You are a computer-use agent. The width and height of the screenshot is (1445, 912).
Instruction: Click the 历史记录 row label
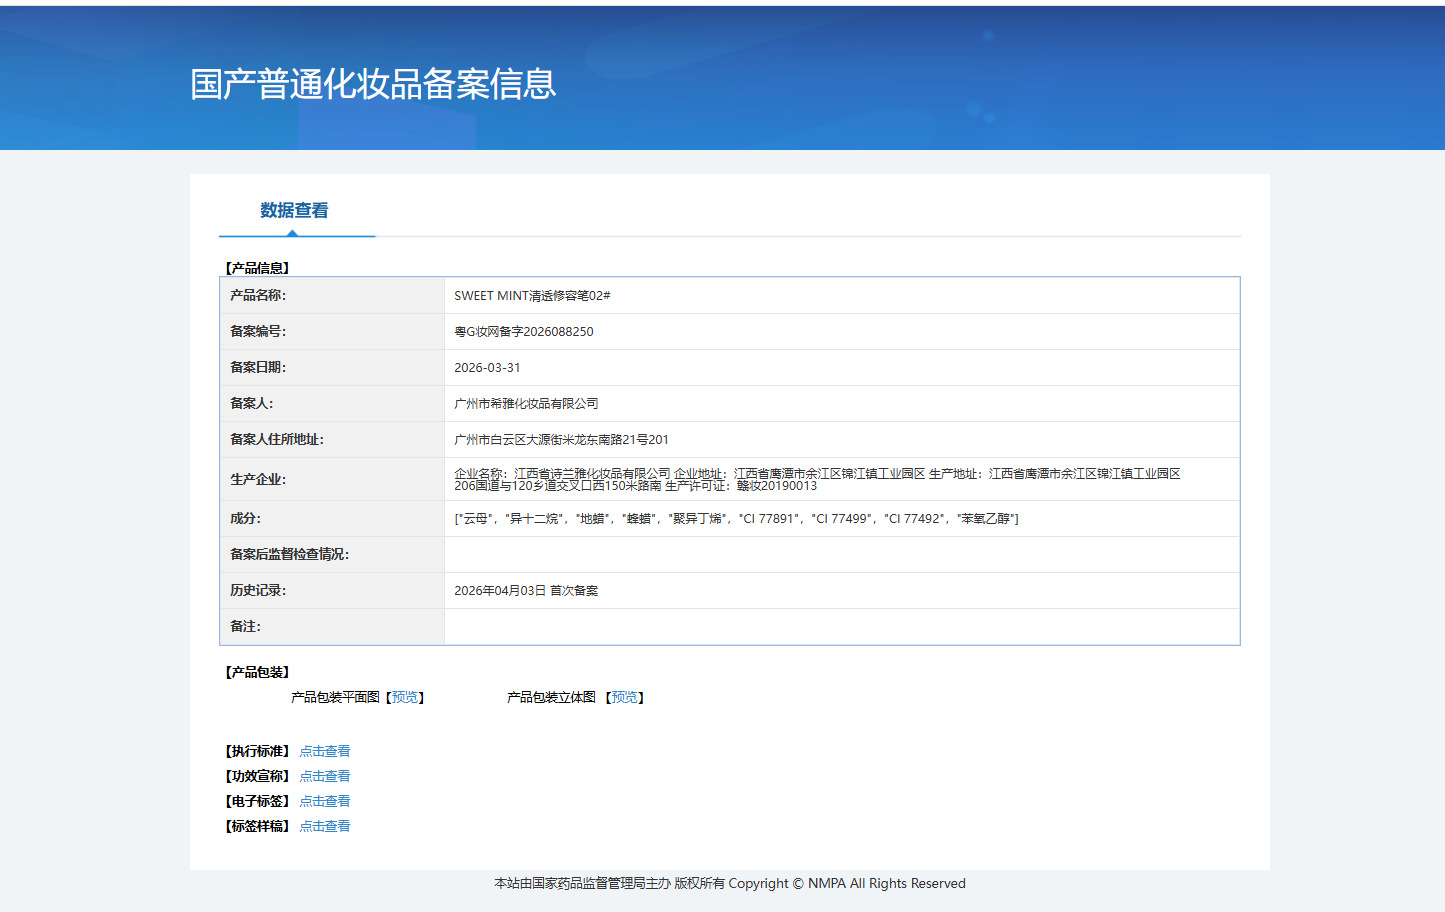(x=258, y=591)
